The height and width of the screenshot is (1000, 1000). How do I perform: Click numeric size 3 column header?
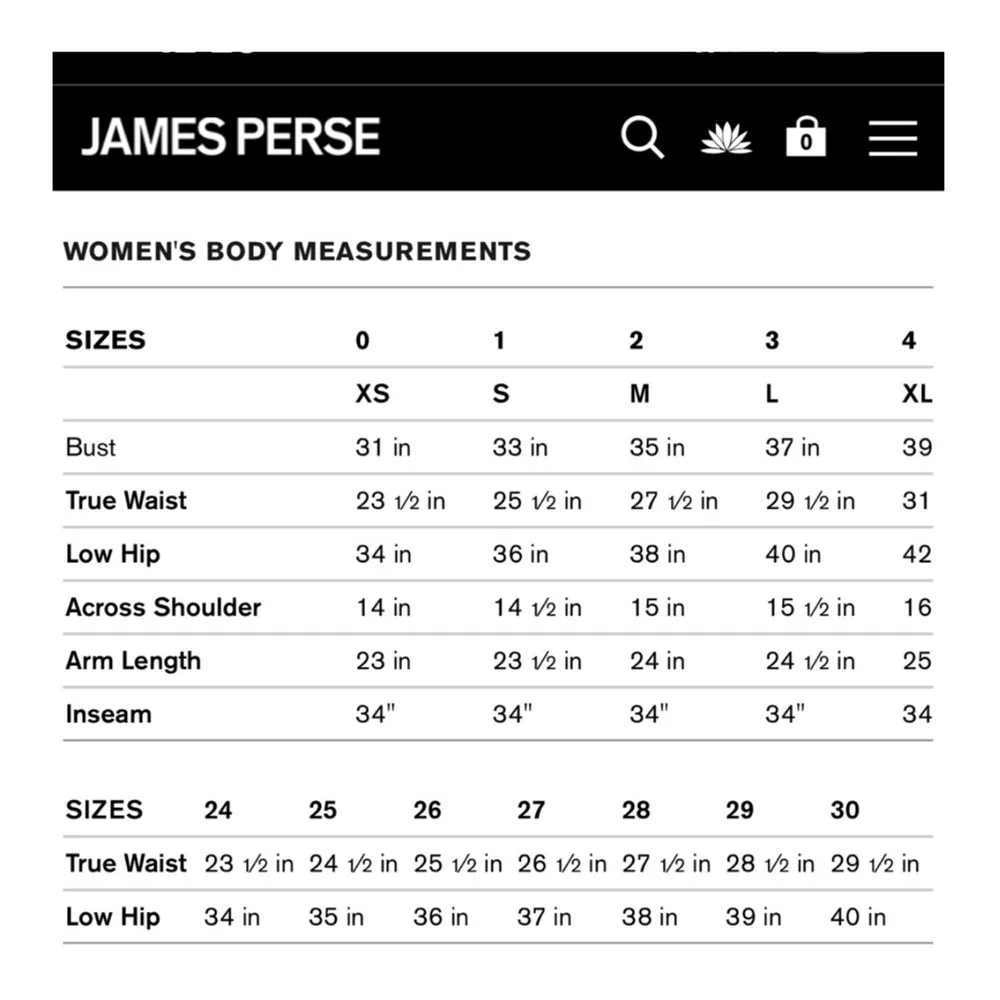(772, 341)
